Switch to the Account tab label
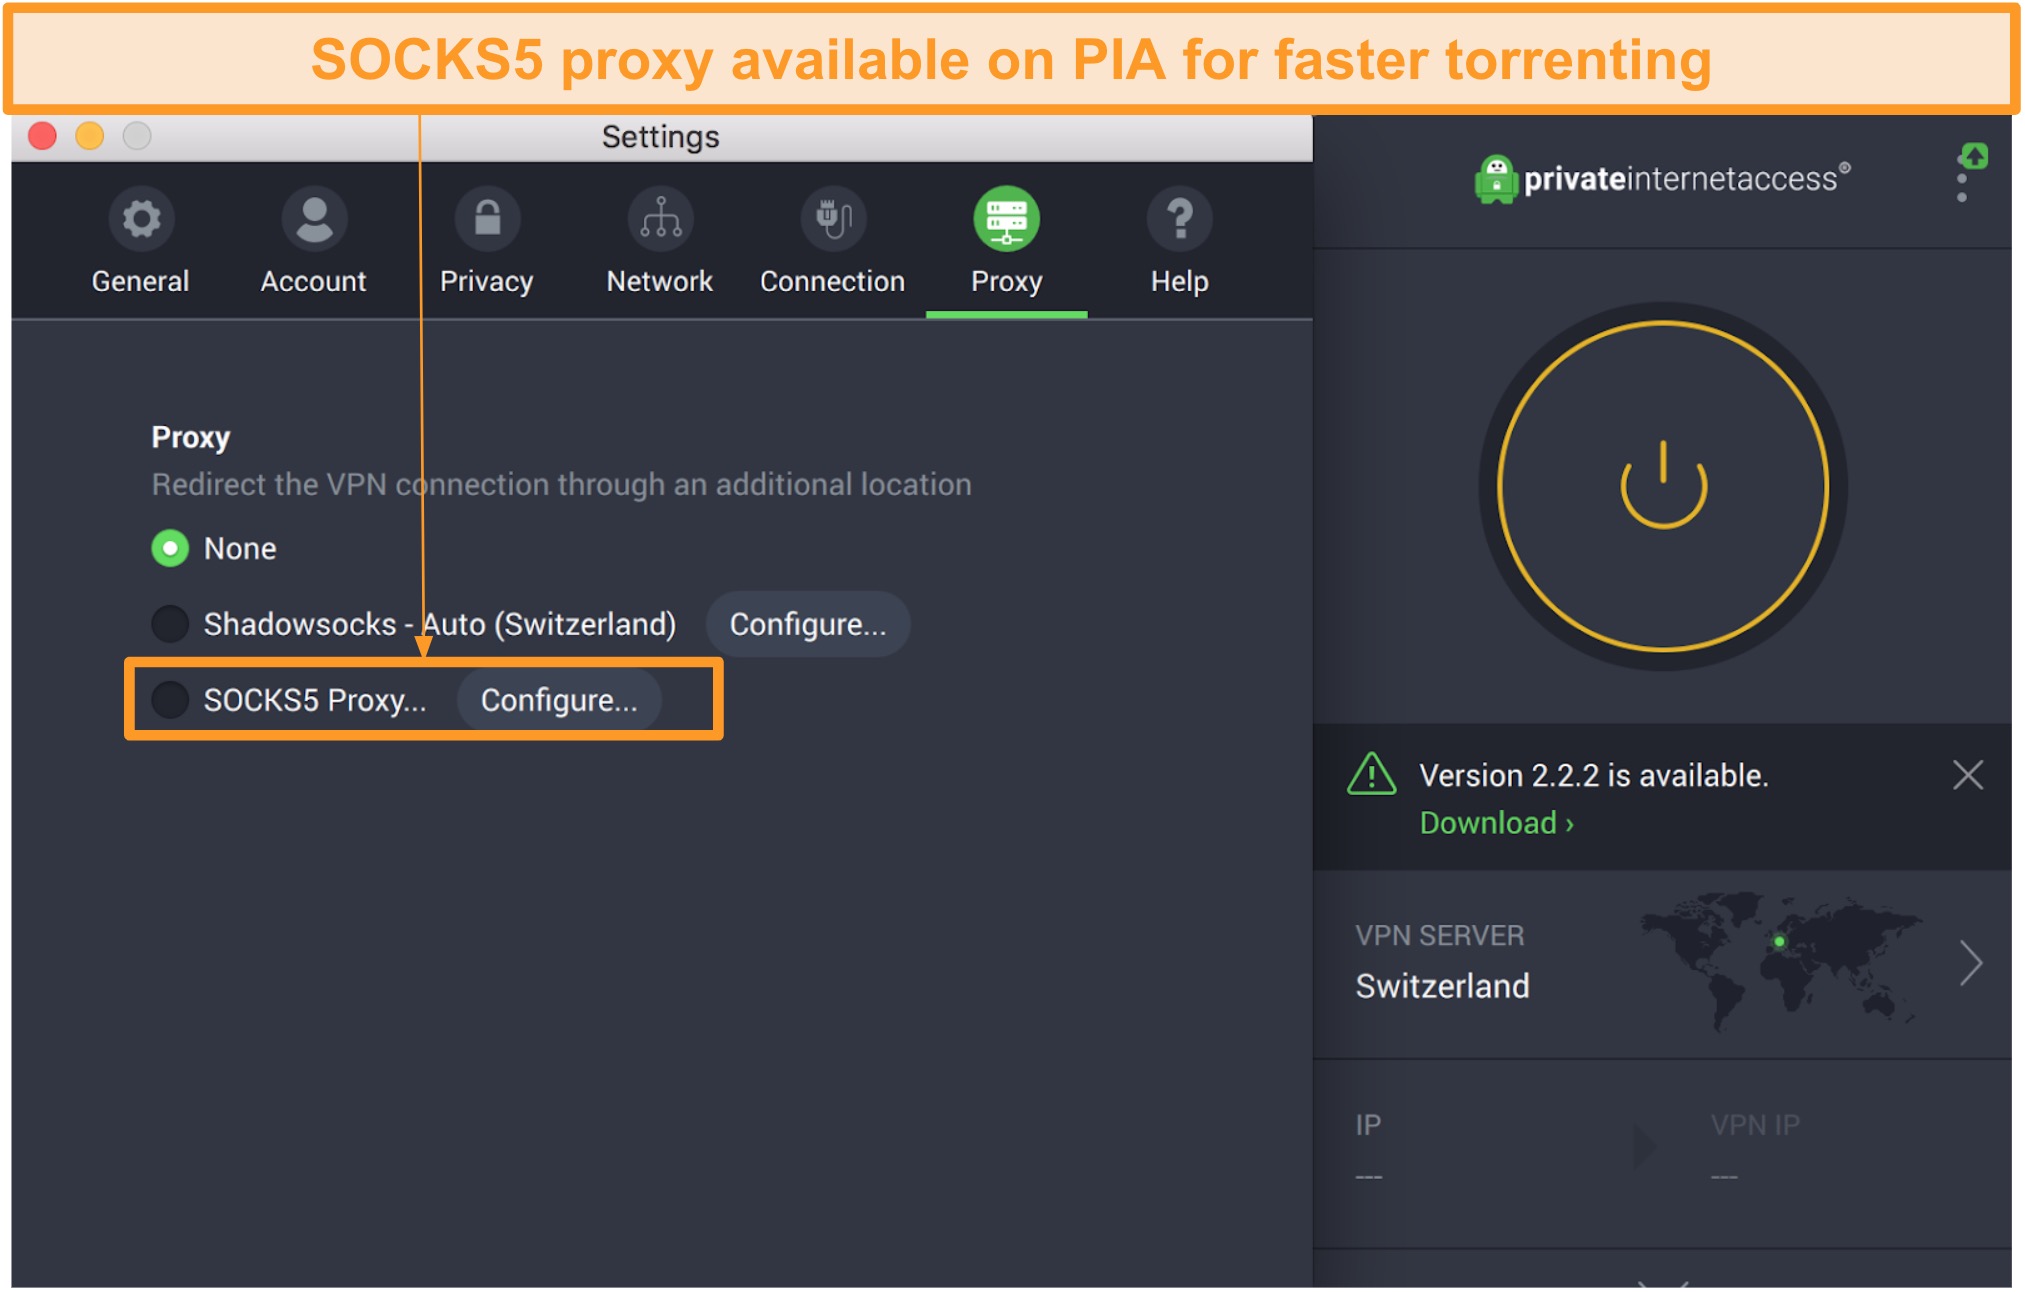Viewport: 2025px width, 1292px height. click(x=313, y=281)
